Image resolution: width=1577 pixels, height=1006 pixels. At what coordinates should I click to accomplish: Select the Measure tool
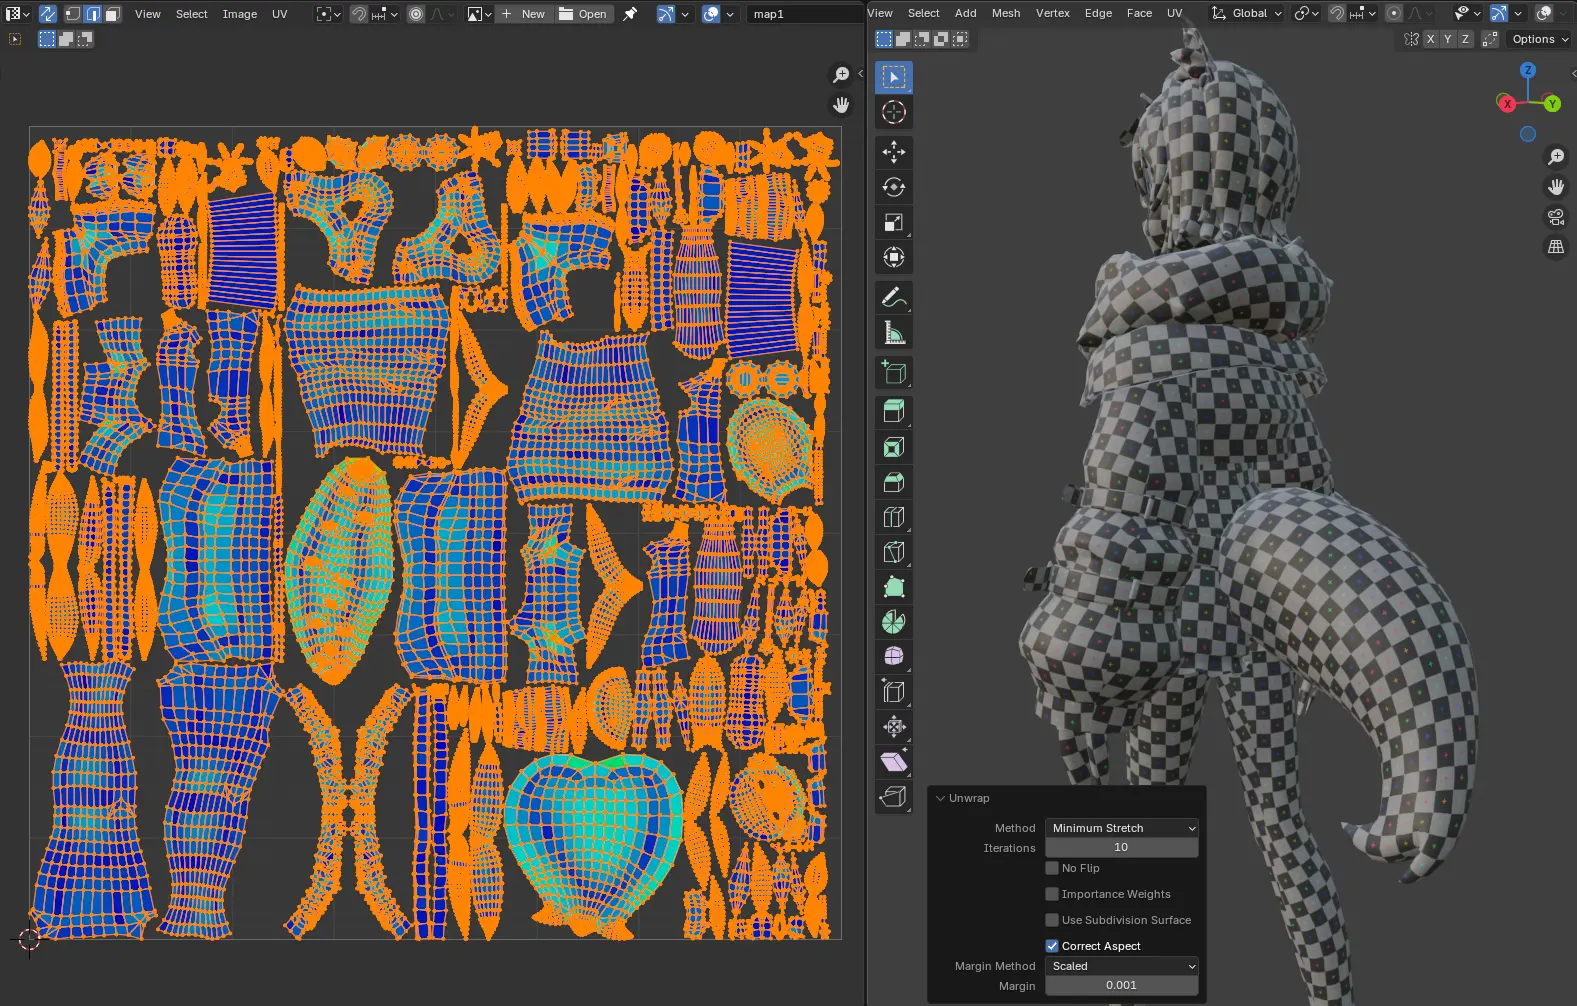click(894, 332)
